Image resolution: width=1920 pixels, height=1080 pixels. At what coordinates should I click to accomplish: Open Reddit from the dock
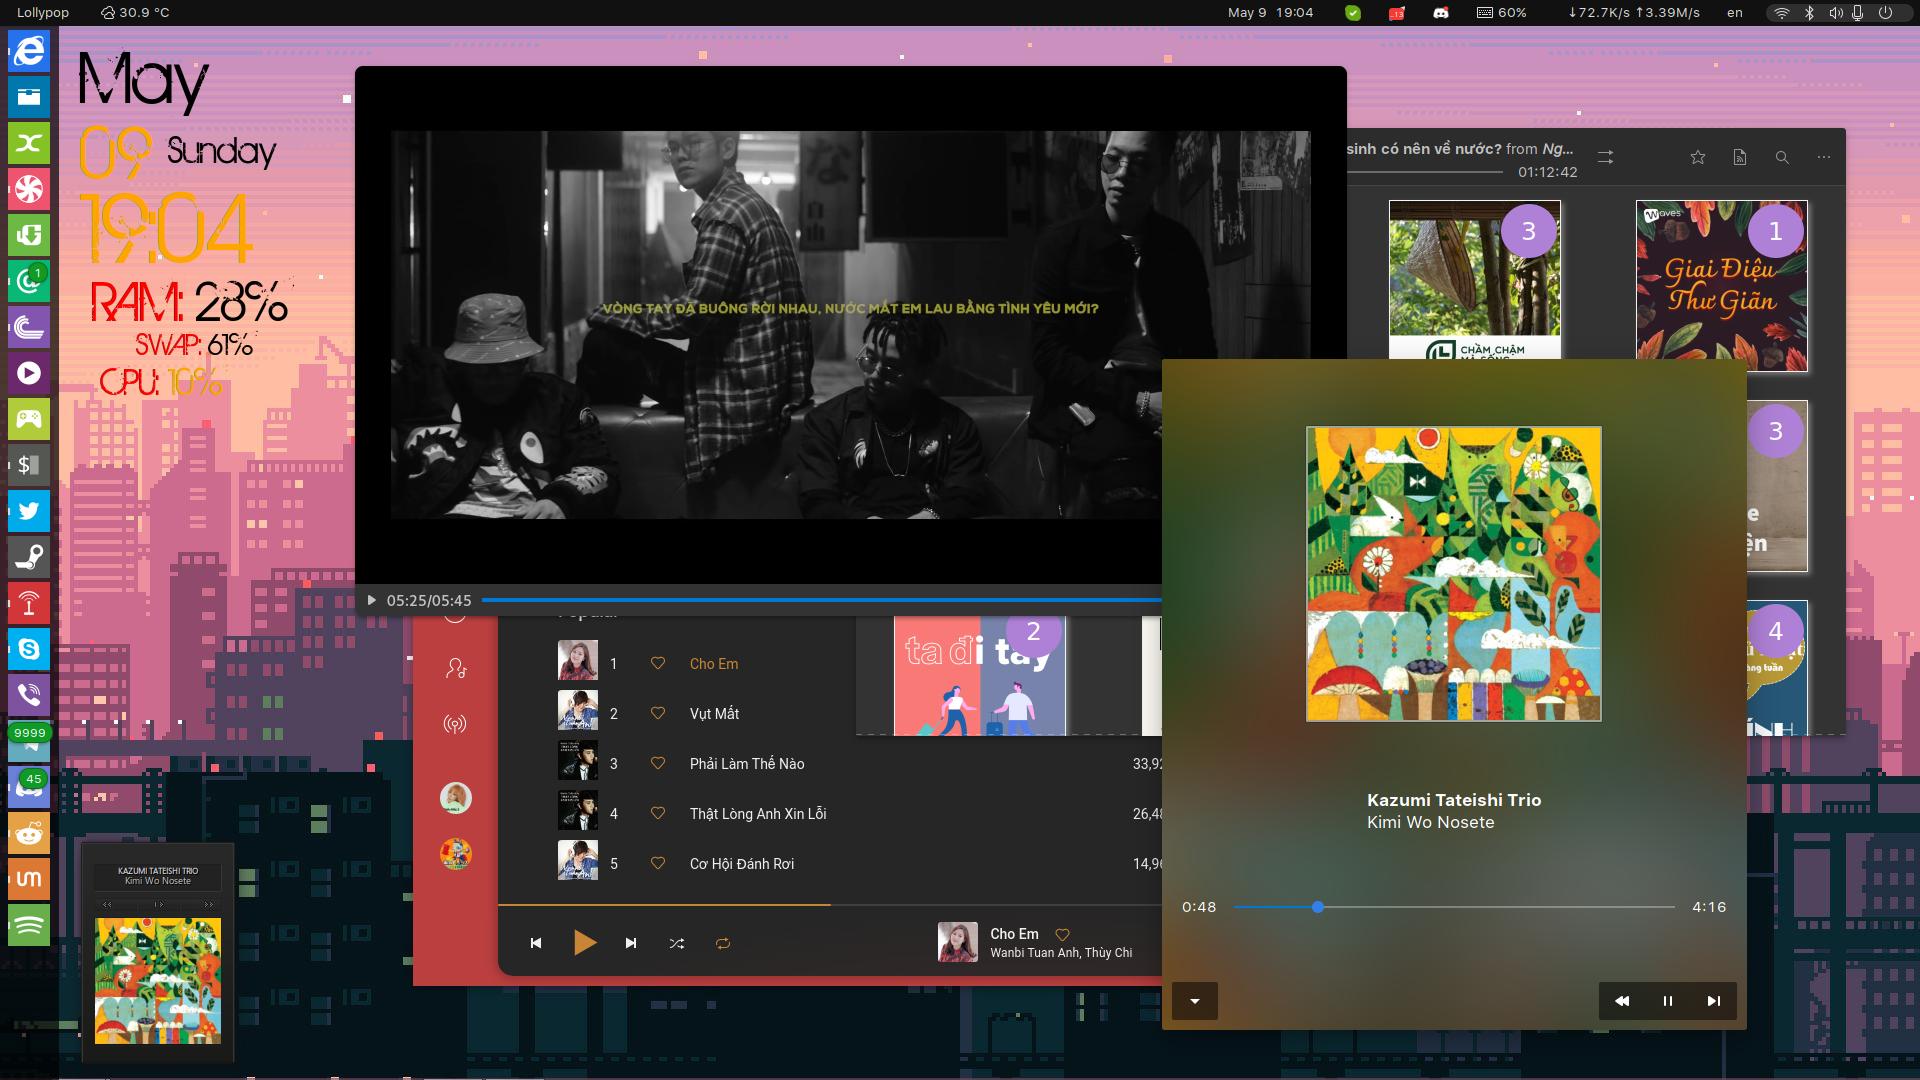point(29,833)
